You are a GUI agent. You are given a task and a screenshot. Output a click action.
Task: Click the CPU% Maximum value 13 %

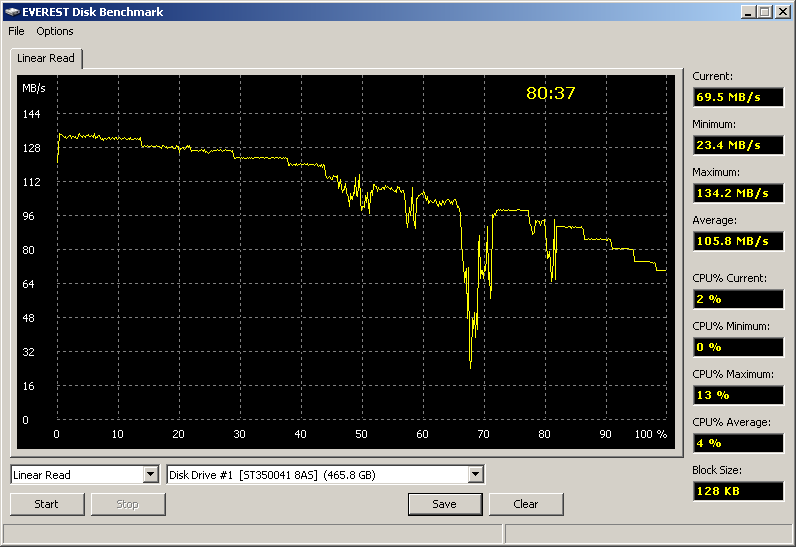[x=738, y=395]
